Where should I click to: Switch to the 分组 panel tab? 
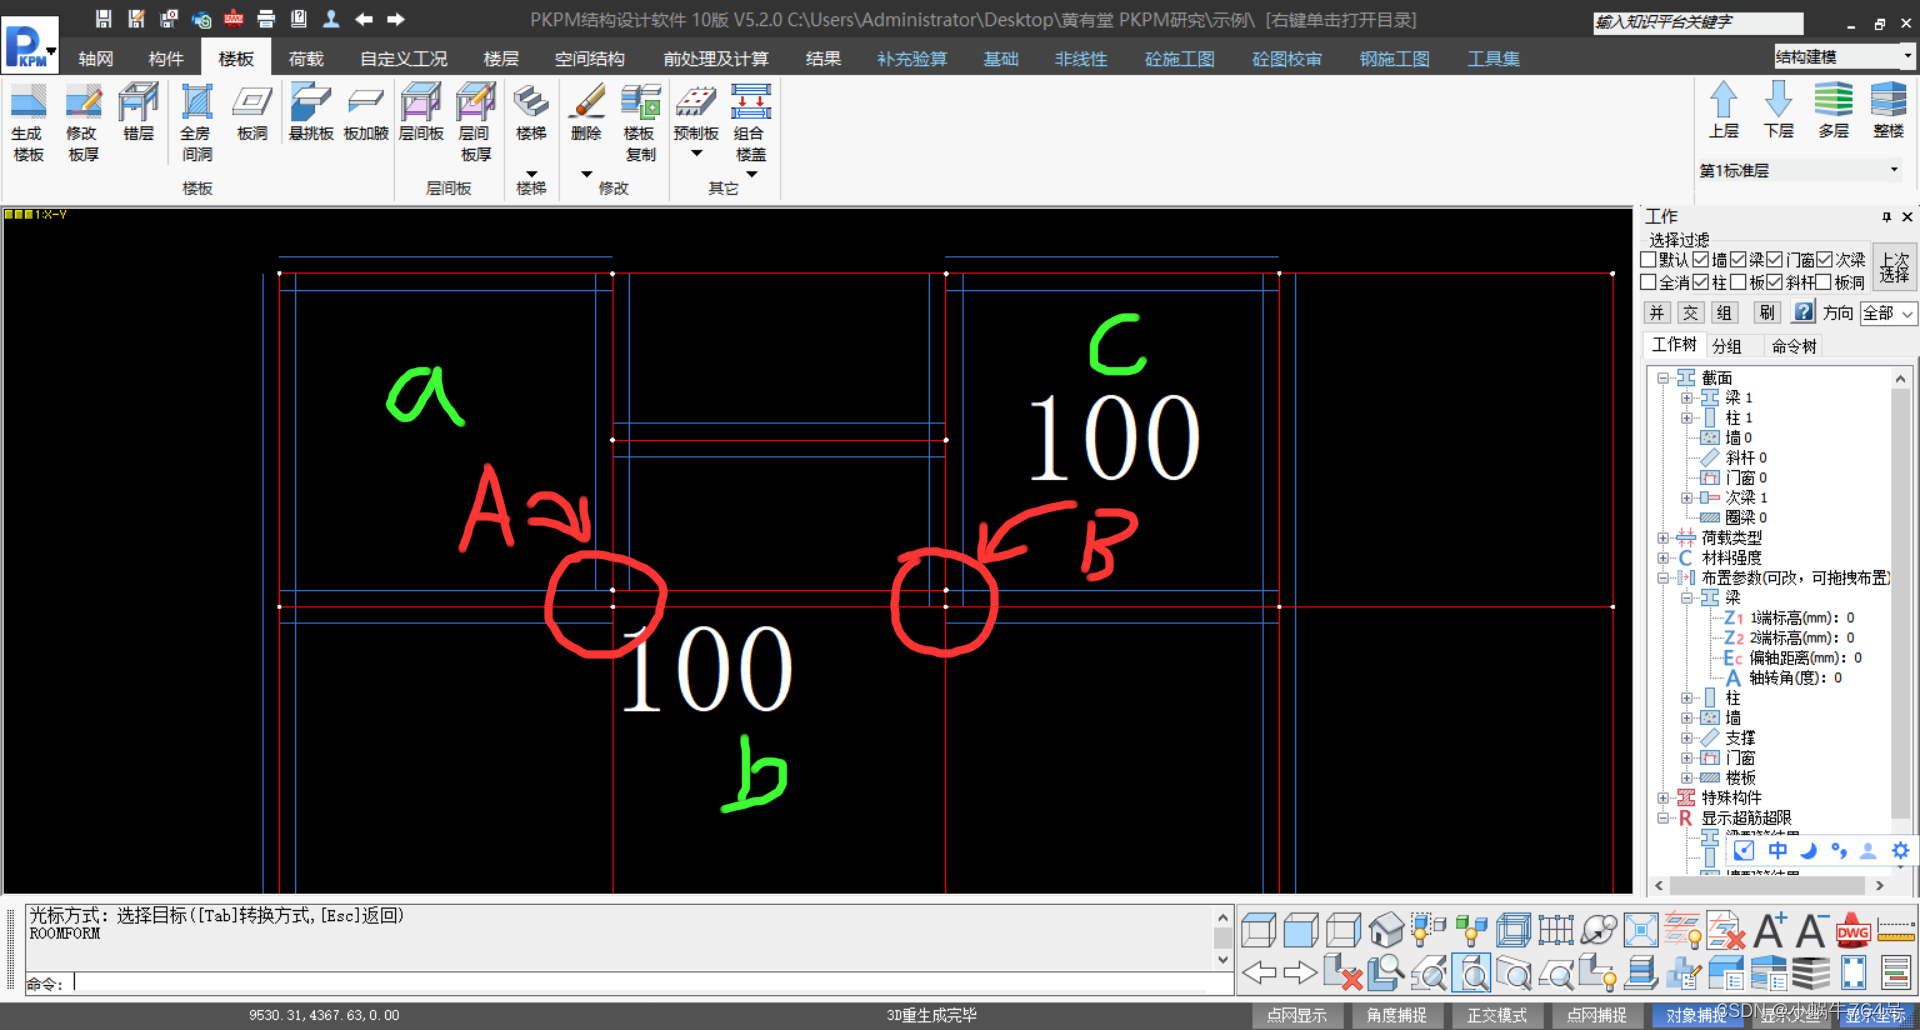click(x=1727, y=346)
